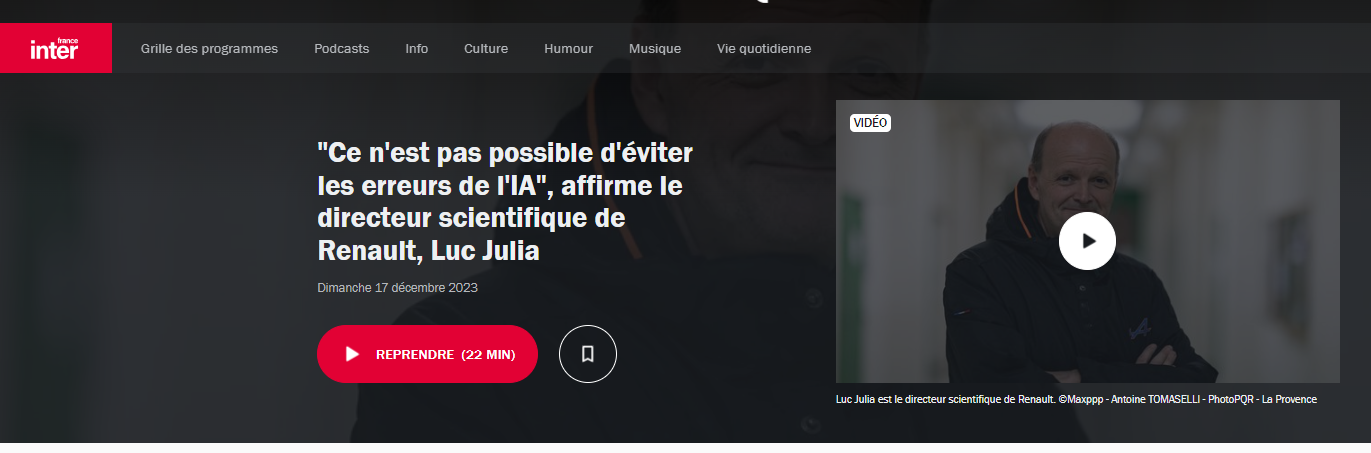The image size is (1371, 453).
Task: Click the VIDÉO badge on the thumbnail
Action: [870, 123]
